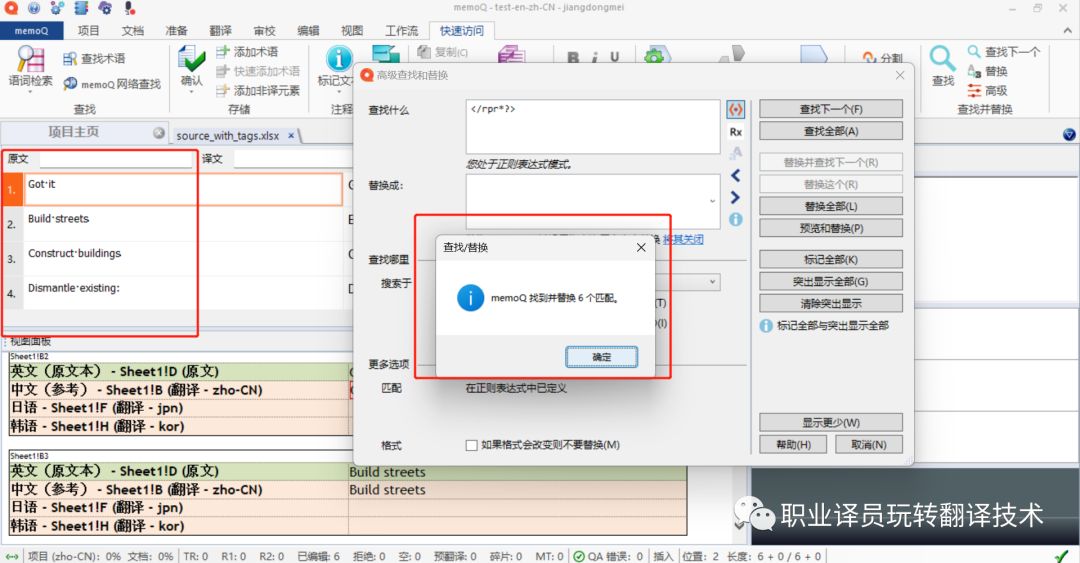Close the 查找/替换 message box with its X
Screen dimensions: 1080x563
pyautogui.click(x=641, y=247)
